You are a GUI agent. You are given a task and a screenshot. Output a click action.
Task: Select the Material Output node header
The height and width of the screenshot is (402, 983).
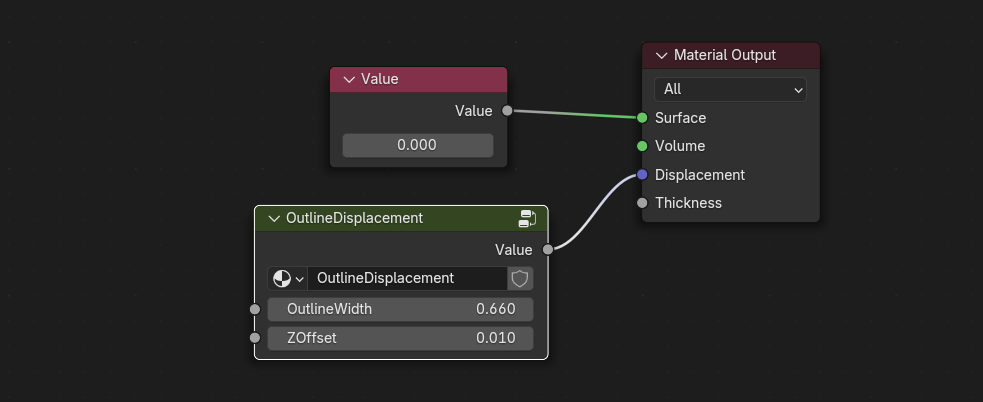click(x=740, y=55)
